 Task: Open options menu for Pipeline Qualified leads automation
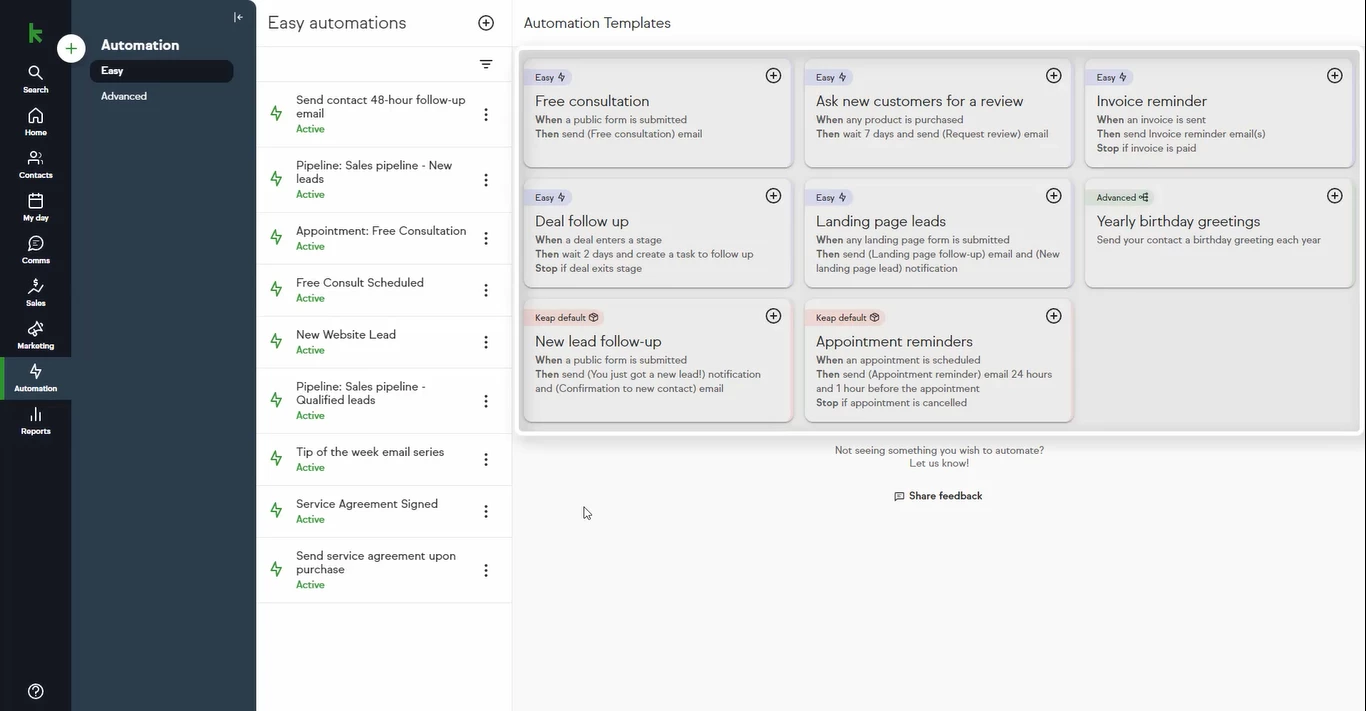pos(486,401)
